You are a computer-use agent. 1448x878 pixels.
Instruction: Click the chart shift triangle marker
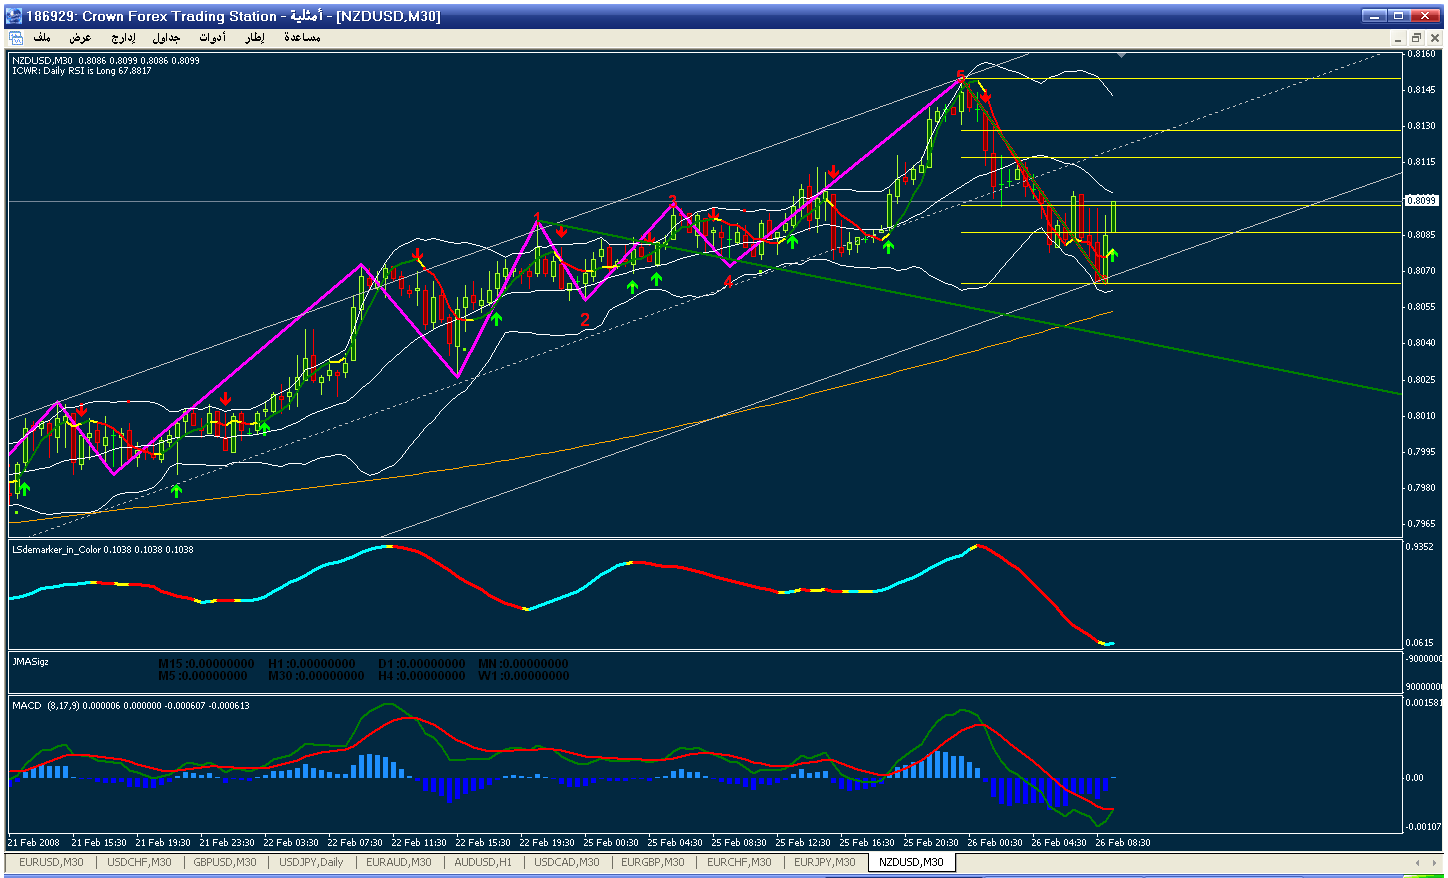[x=1121, y=54]
